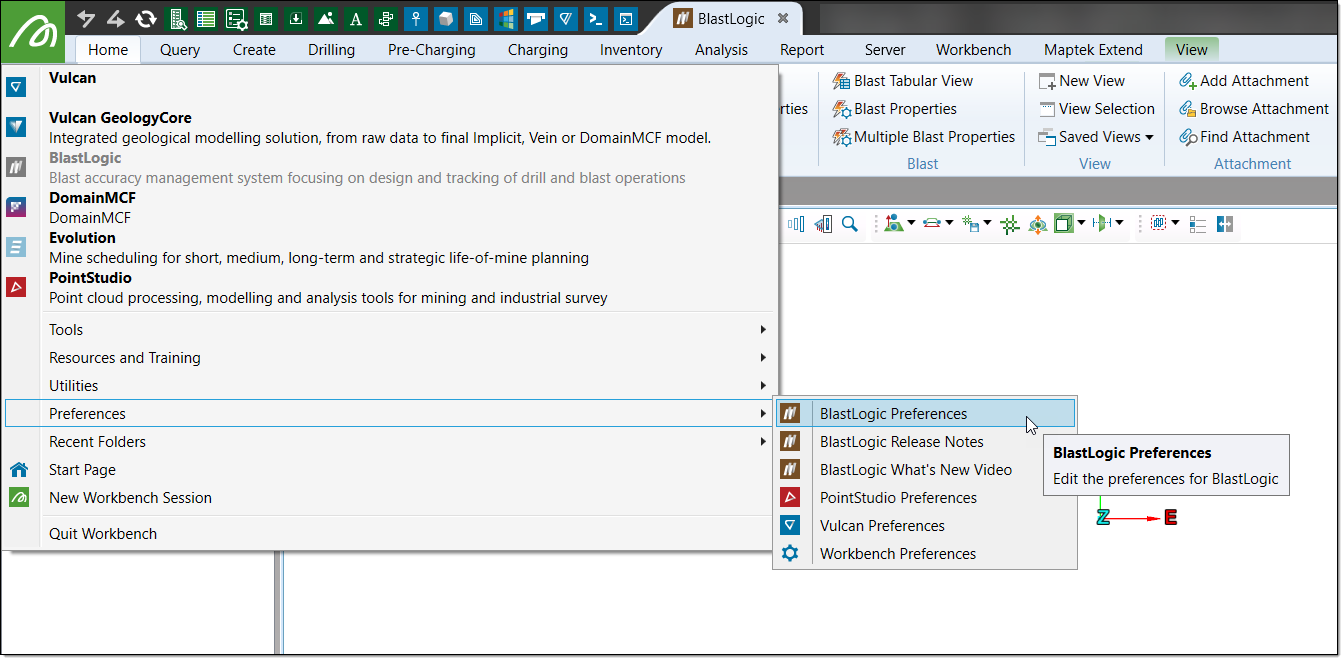Viewport: 1344px width, 661px height.
Task: Launch PointStudio from application list
Action: (390, 288)
